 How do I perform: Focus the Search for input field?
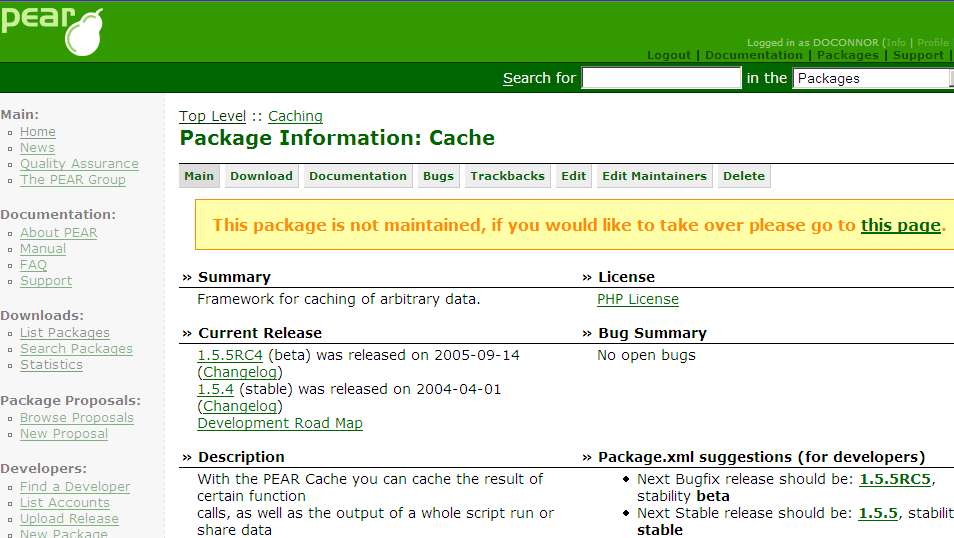click(661, 78)
